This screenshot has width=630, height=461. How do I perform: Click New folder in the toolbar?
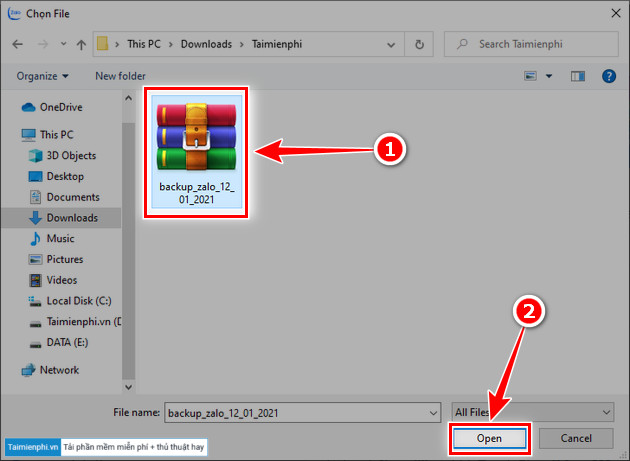click(x=119, y=76)
